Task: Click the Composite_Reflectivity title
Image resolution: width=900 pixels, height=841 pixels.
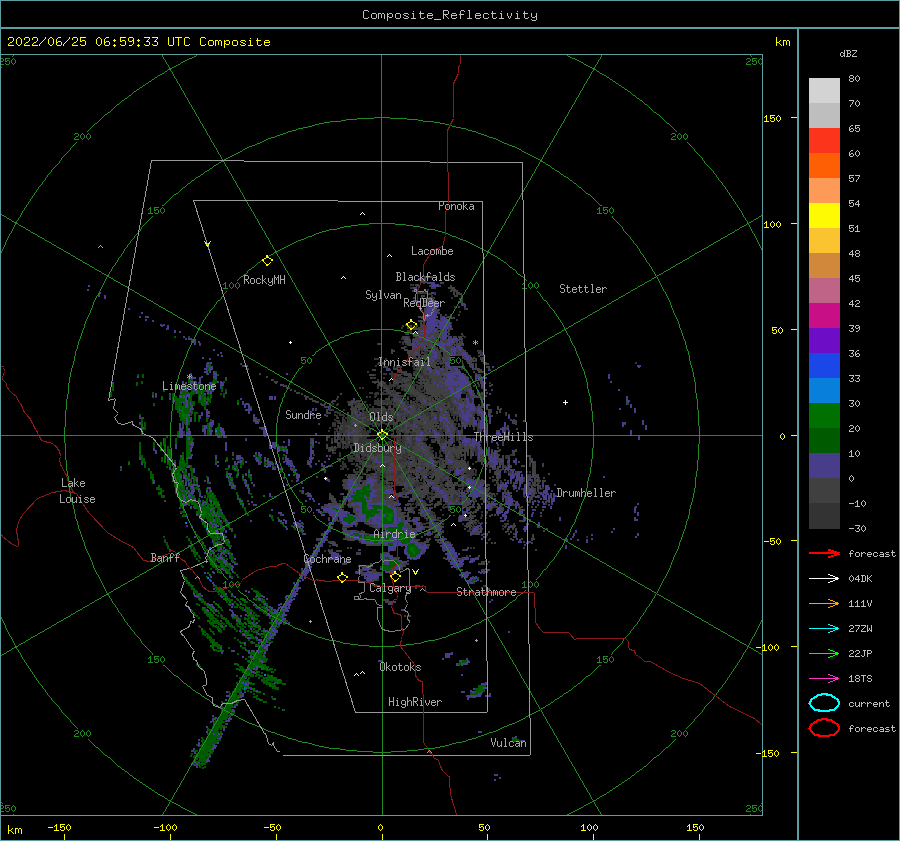Action: [450, 15]
